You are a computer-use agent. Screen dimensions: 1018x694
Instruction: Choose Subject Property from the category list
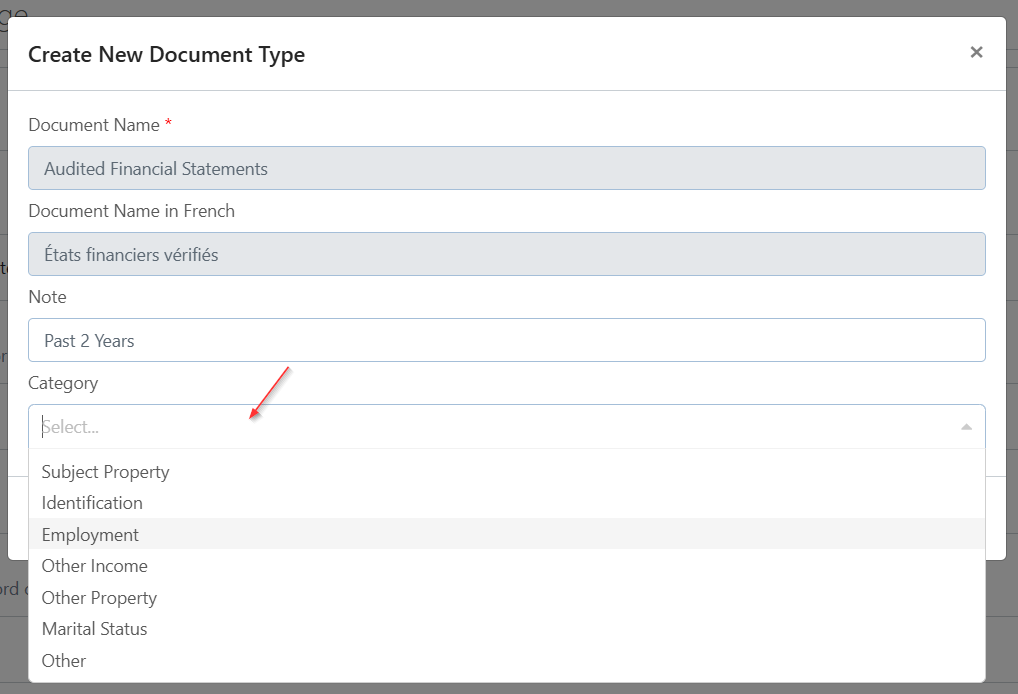click(105, 472)
